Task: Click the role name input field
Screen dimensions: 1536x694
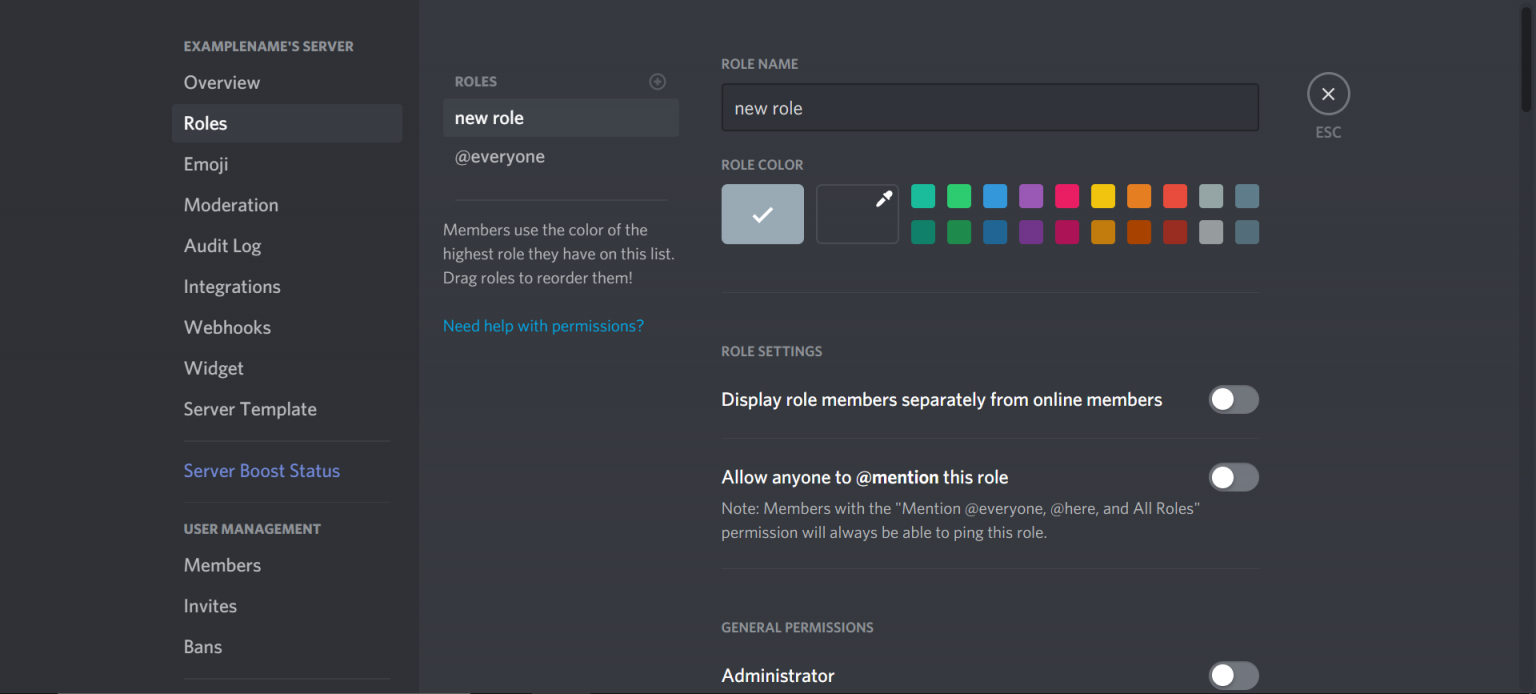Action: tap(990, 108)
